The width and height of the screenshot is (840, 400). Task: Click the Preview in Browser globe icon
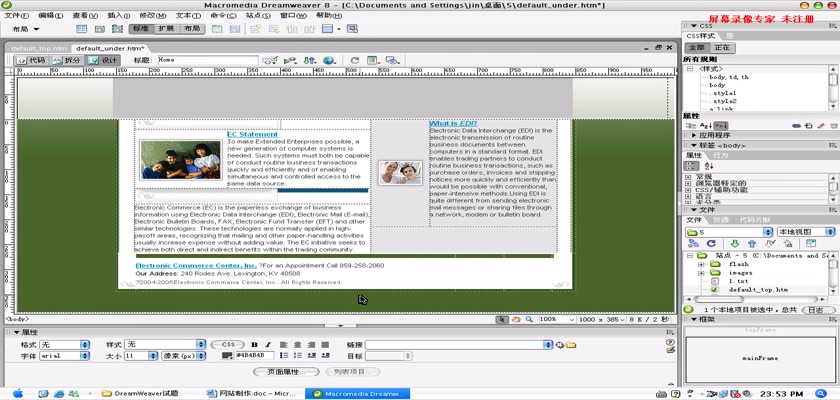coord(329,61)
